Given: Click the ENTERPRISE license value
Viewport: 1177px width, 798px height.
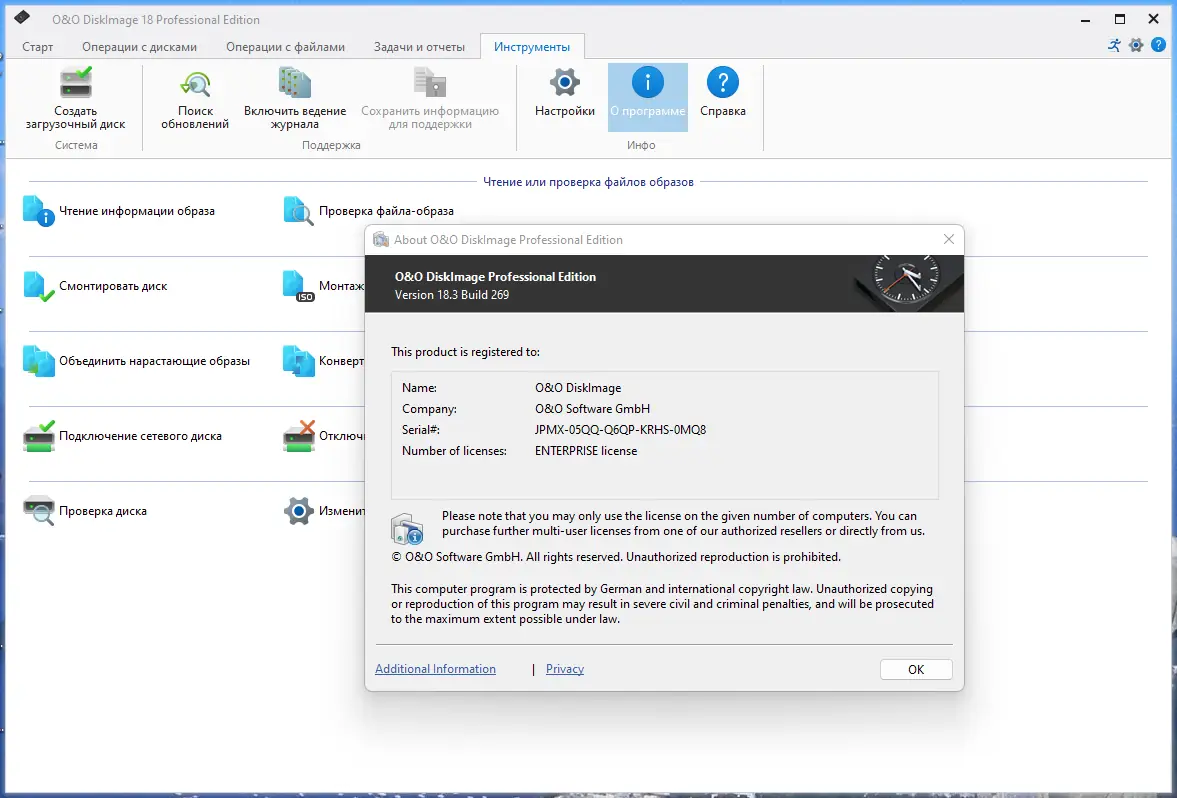Looking at the screenshot, I should coord(585,451).
